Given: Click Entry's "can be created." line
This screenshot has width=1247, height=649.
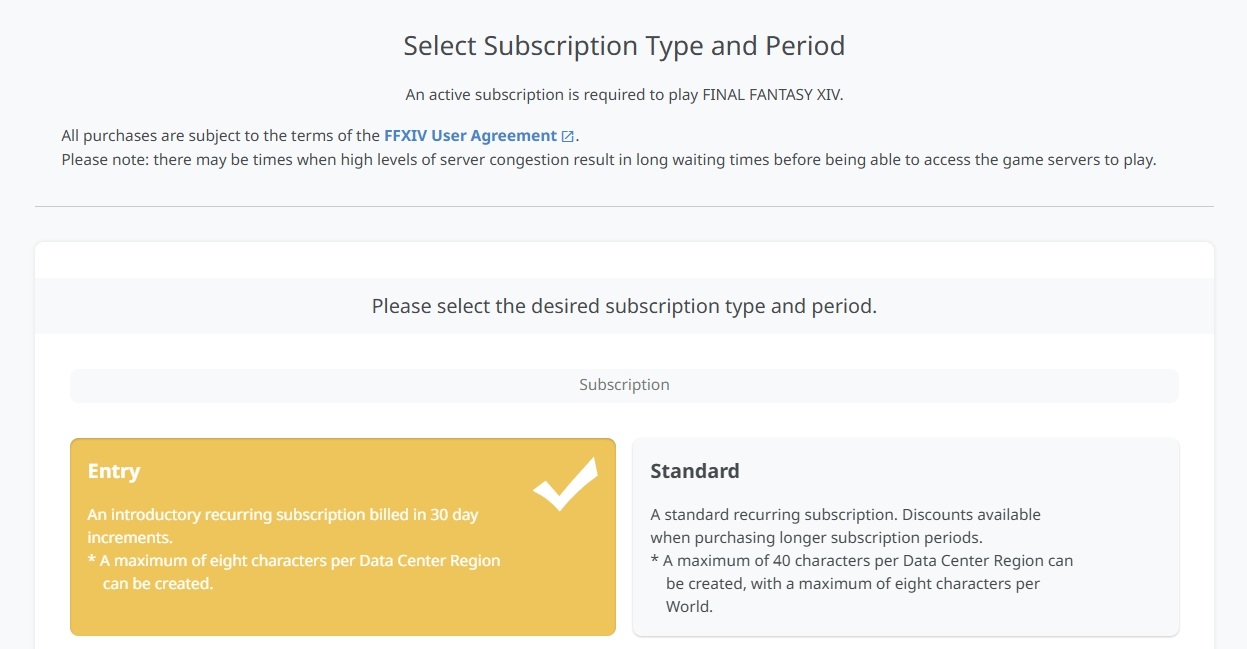Looking at the screenshot, I should tap(158, 584).
